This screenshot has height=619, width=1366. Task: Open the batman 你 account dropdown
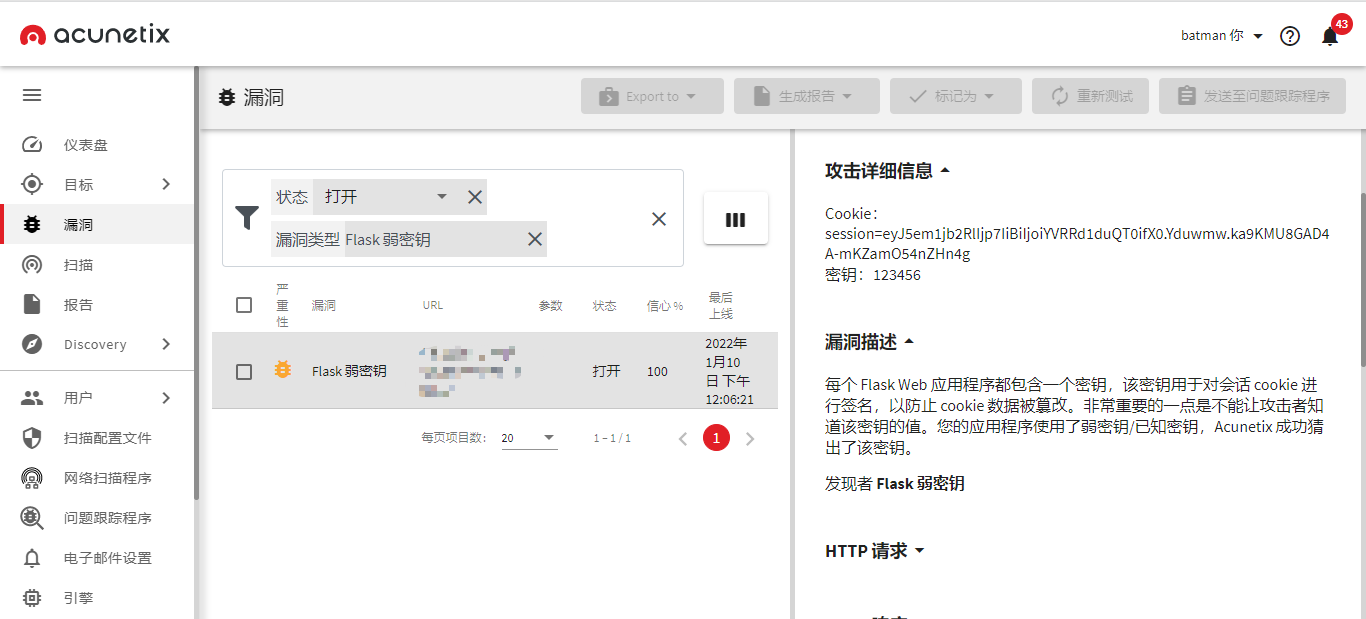(1222, 36)
